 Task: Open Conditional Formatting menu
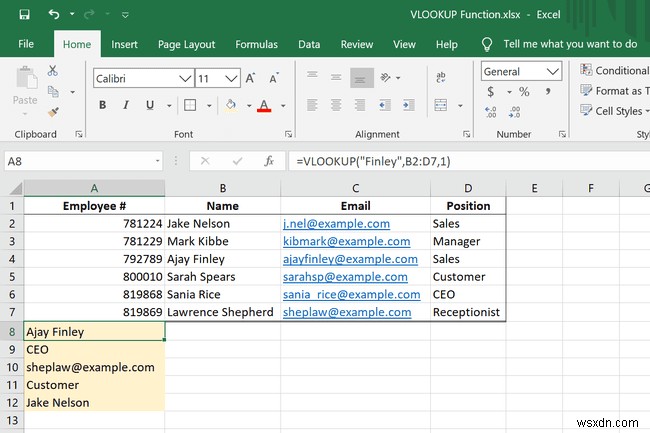click(x=614, y=70)
